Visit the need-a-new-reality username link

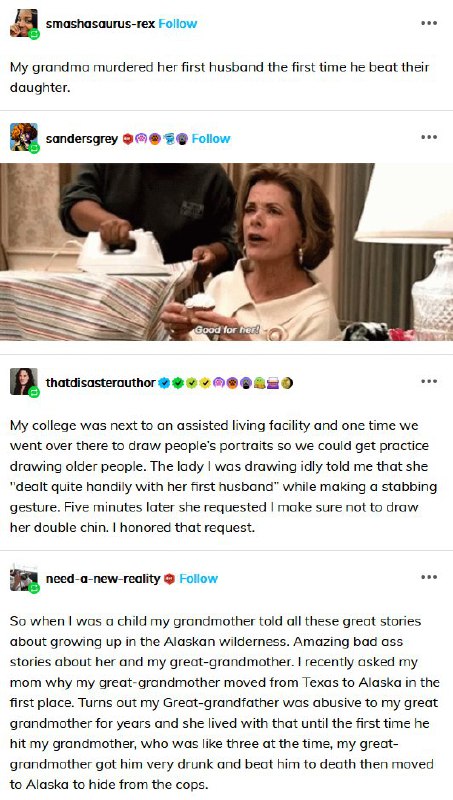tap(103, 579)
